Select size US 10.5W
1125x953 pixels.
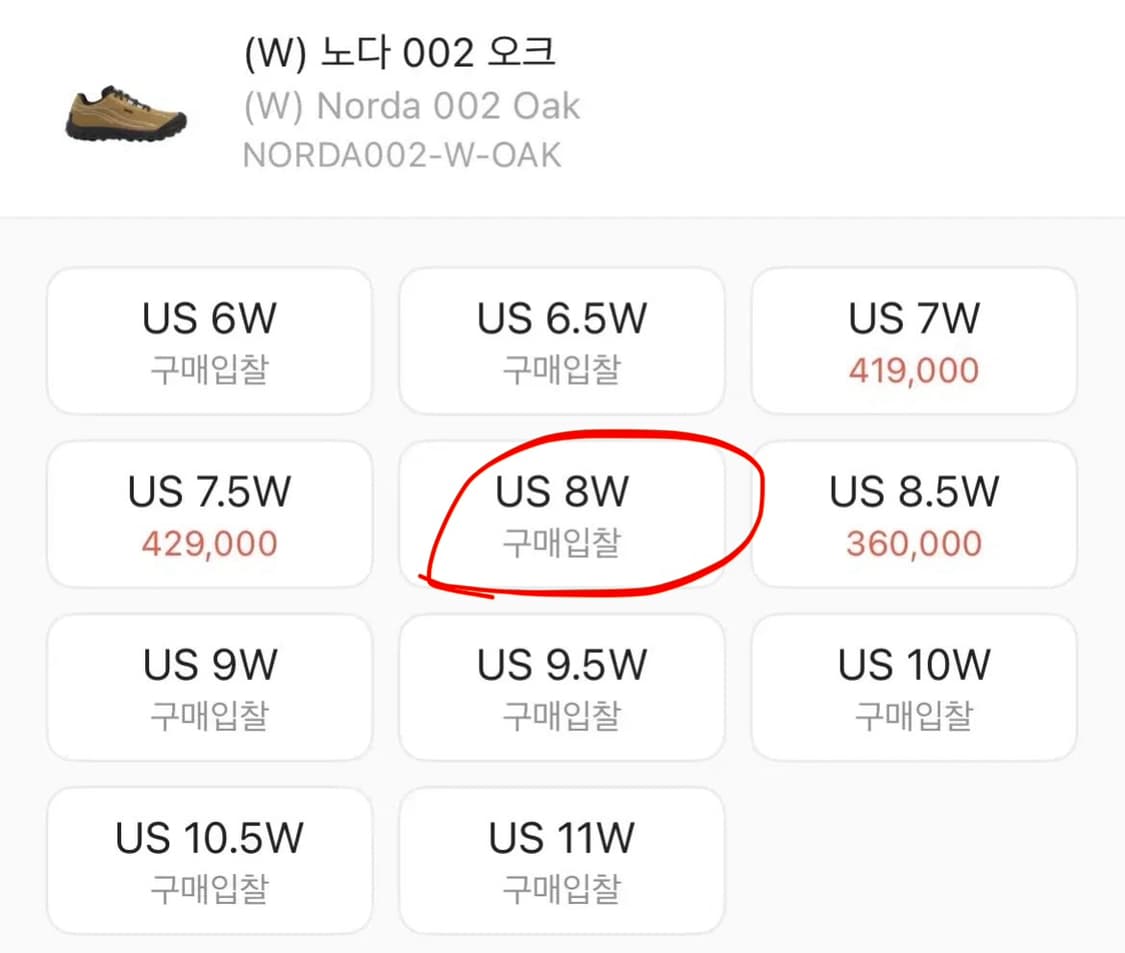pyautogui.click(x=208, y=858)
